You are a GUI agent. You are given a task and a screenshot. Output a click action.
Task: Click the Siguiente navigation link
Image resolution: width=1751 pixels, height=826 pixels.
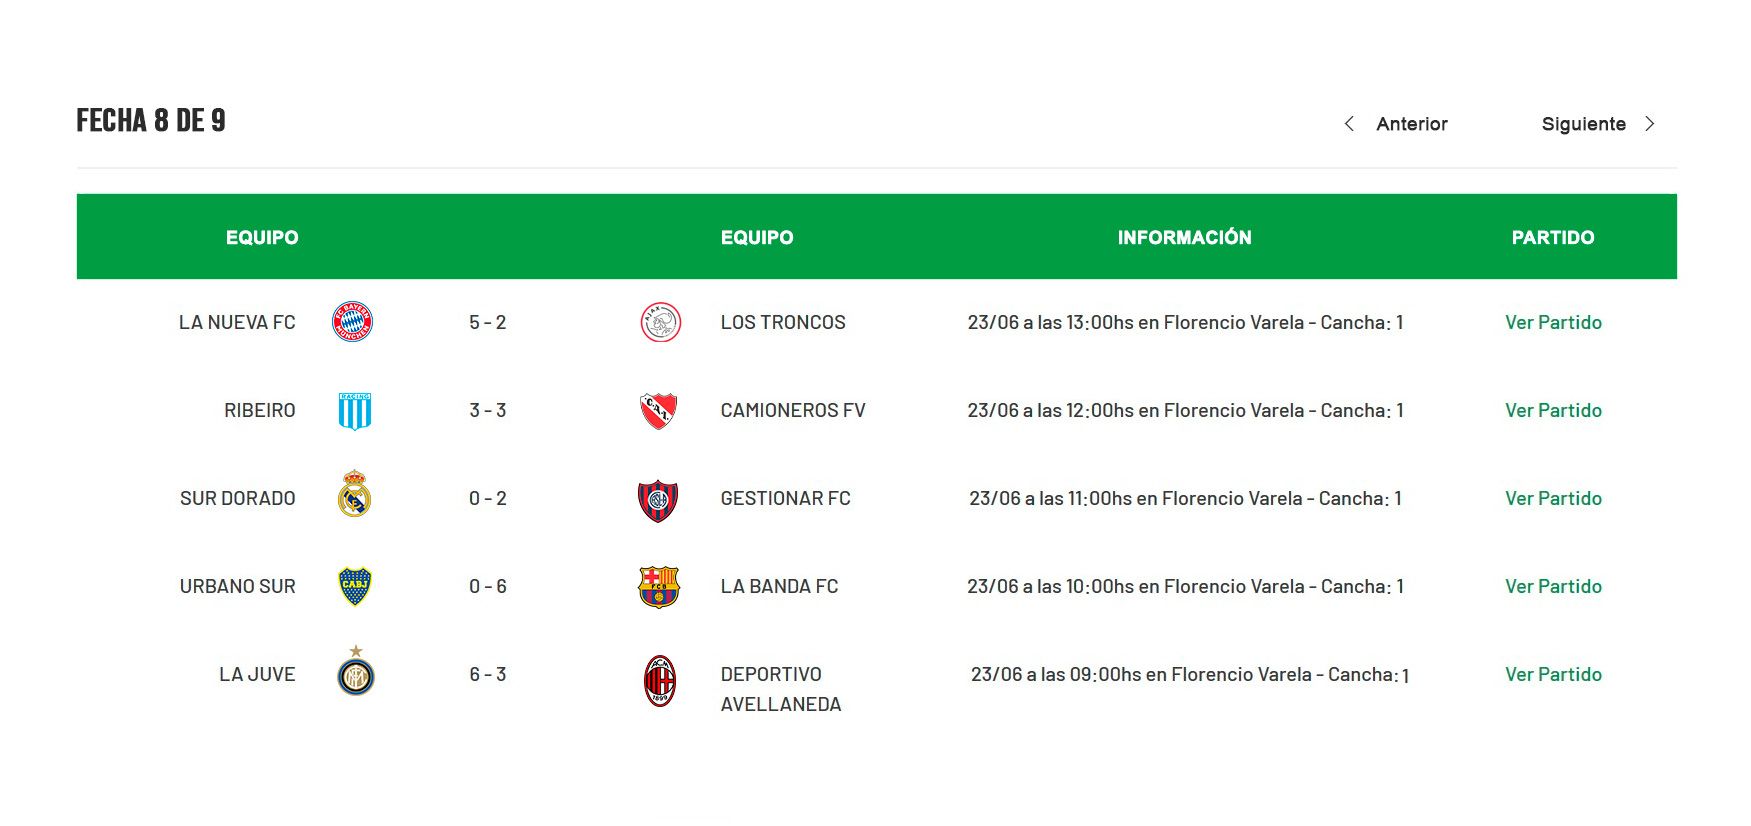(x=1583, y=124)
